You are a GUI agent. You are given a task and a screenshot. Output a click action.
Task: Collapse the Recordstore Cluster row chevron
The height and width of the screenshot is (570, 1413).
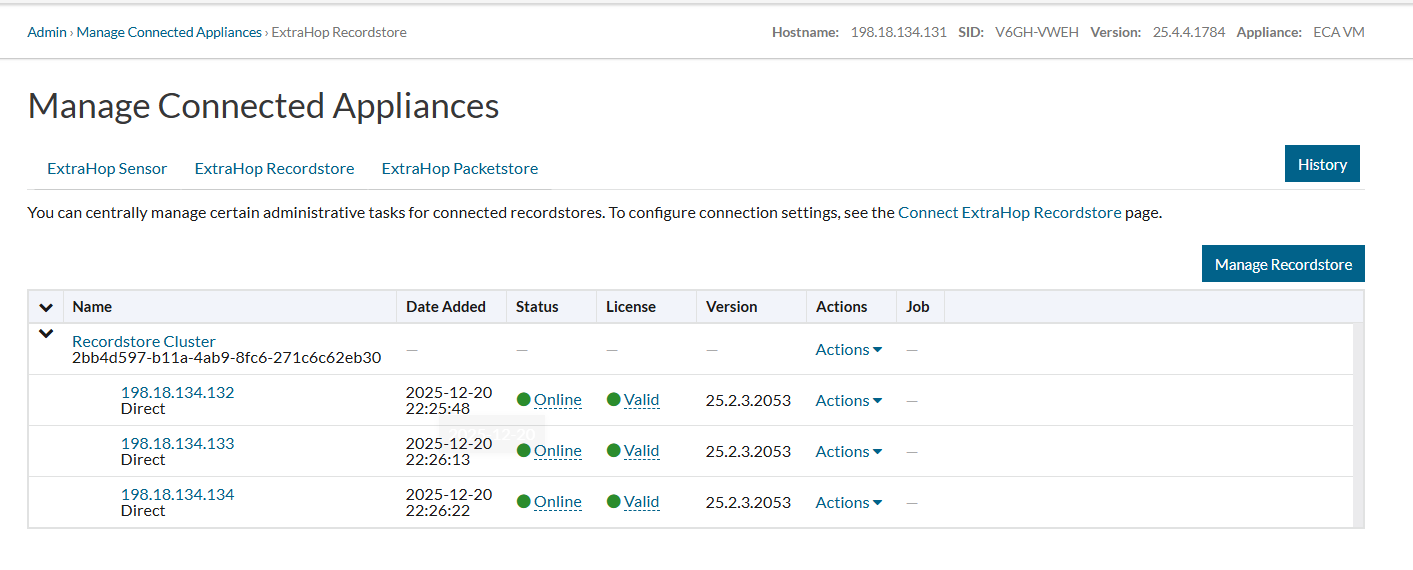[46, 334]
